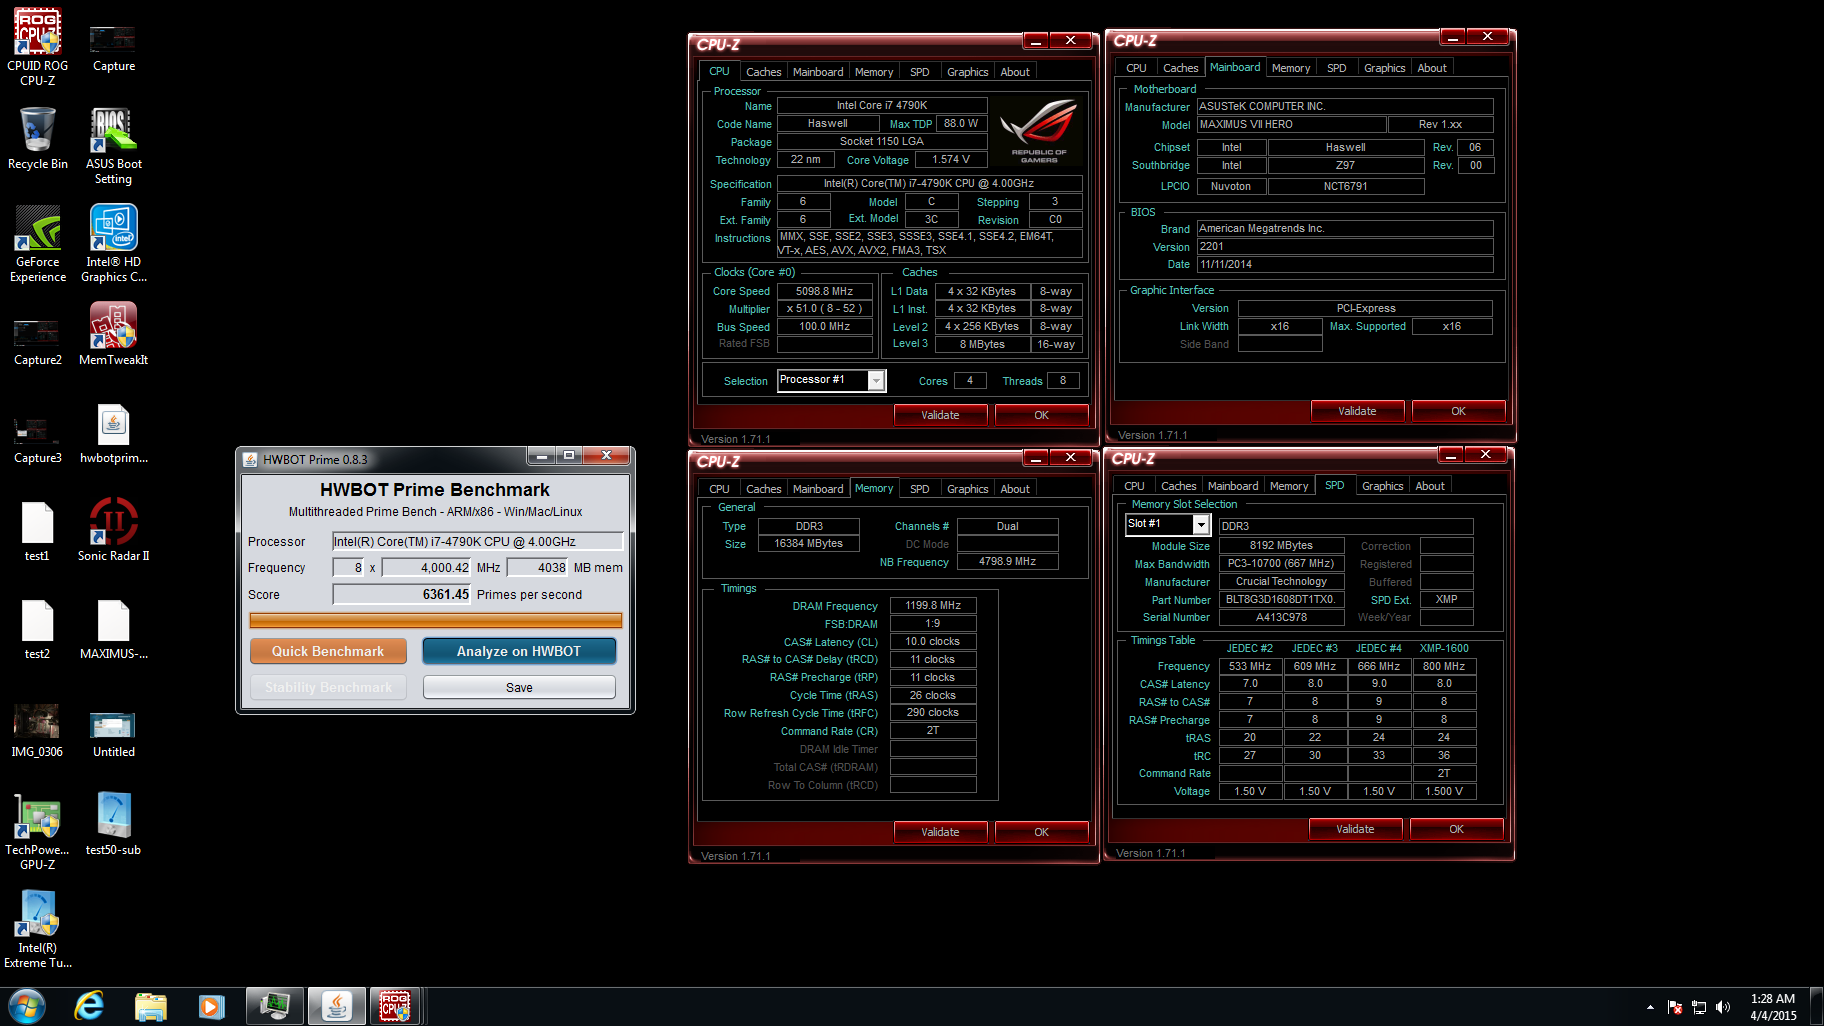Open About tab in the Mainboard CPU-Z window
This screenshot has height=1026, width=1824.
1432,68
